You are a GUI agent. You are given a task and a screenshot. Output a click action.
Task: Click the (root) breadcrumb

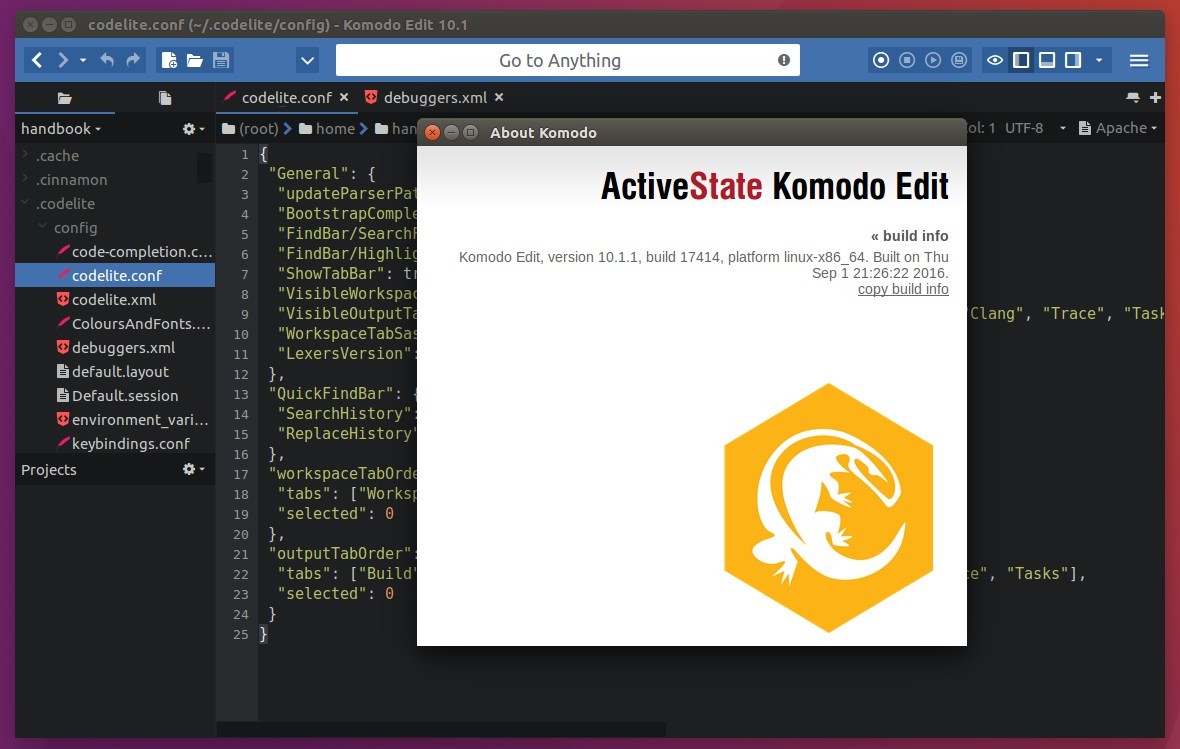(x=250, y=129)
